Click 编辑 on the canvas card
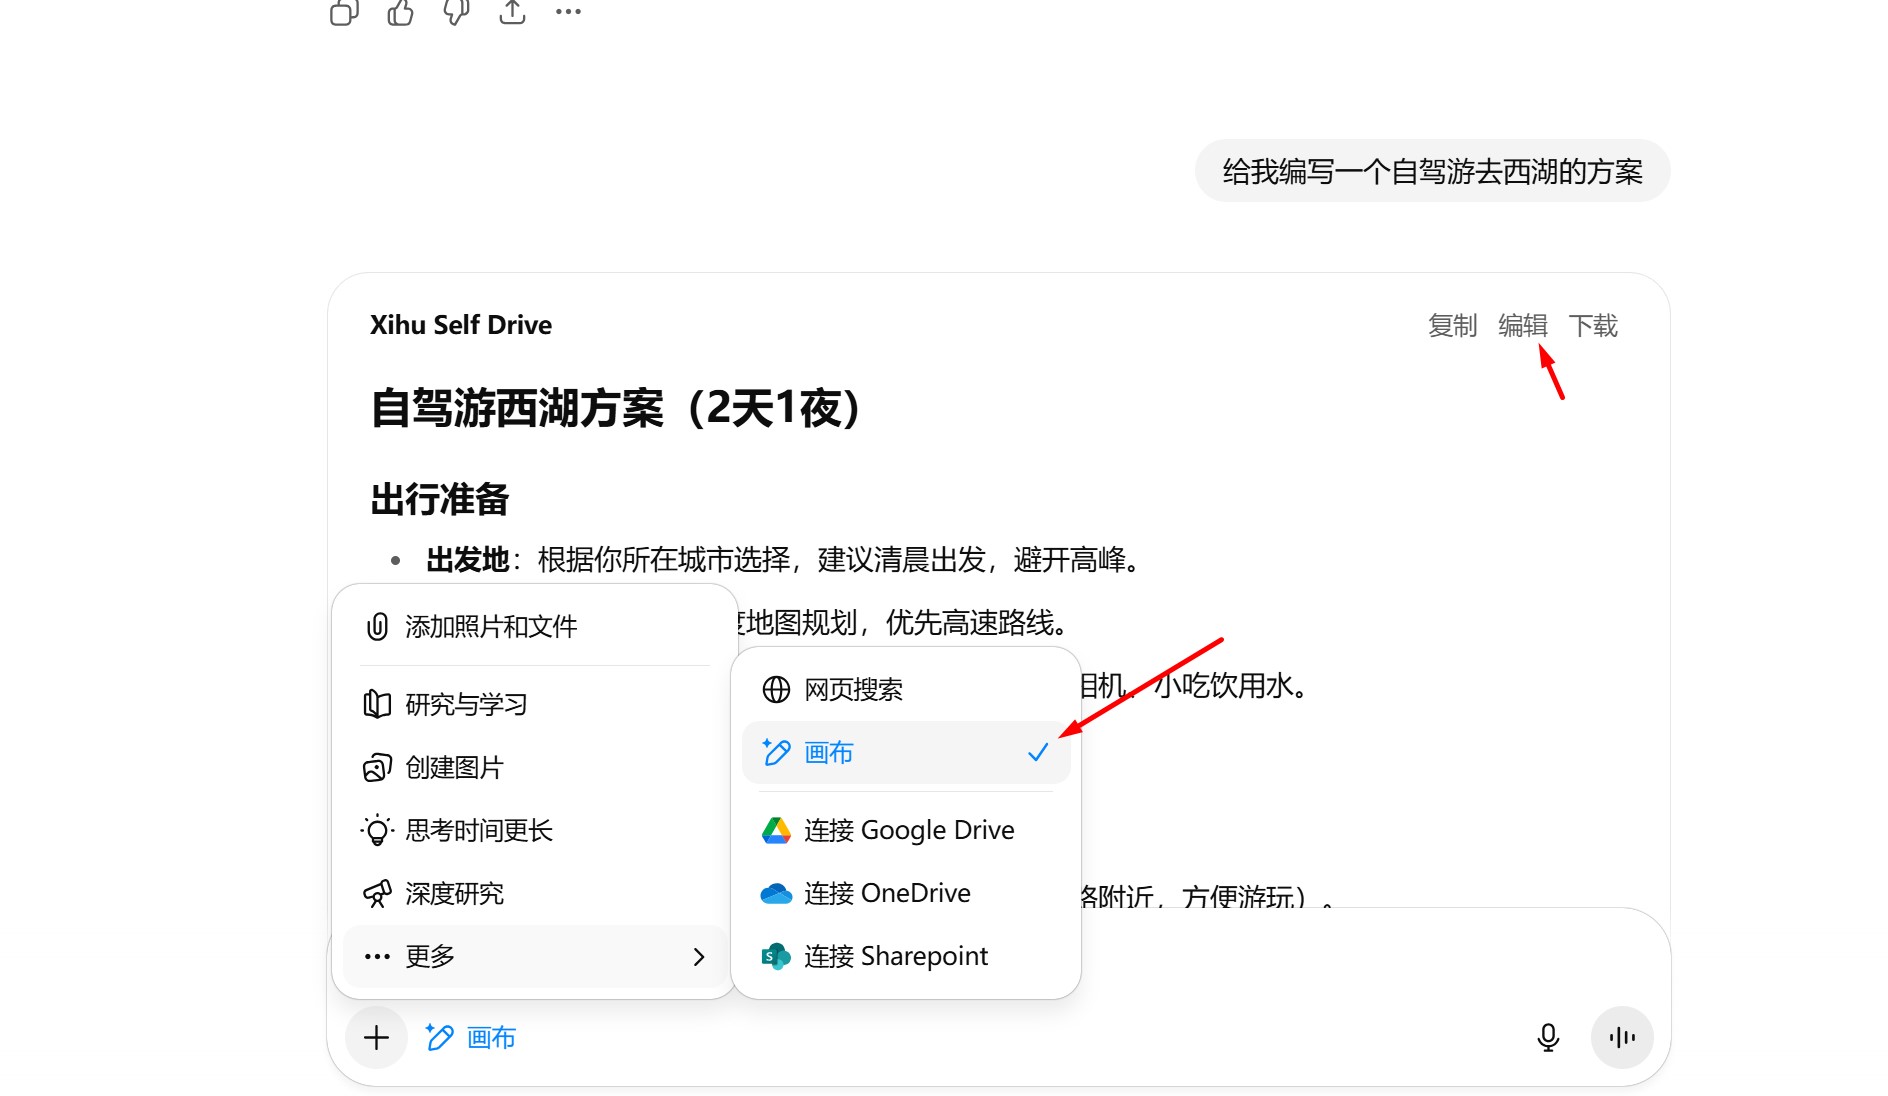This screenshot has width=1888, height=1096. [x=1522, y=325]
